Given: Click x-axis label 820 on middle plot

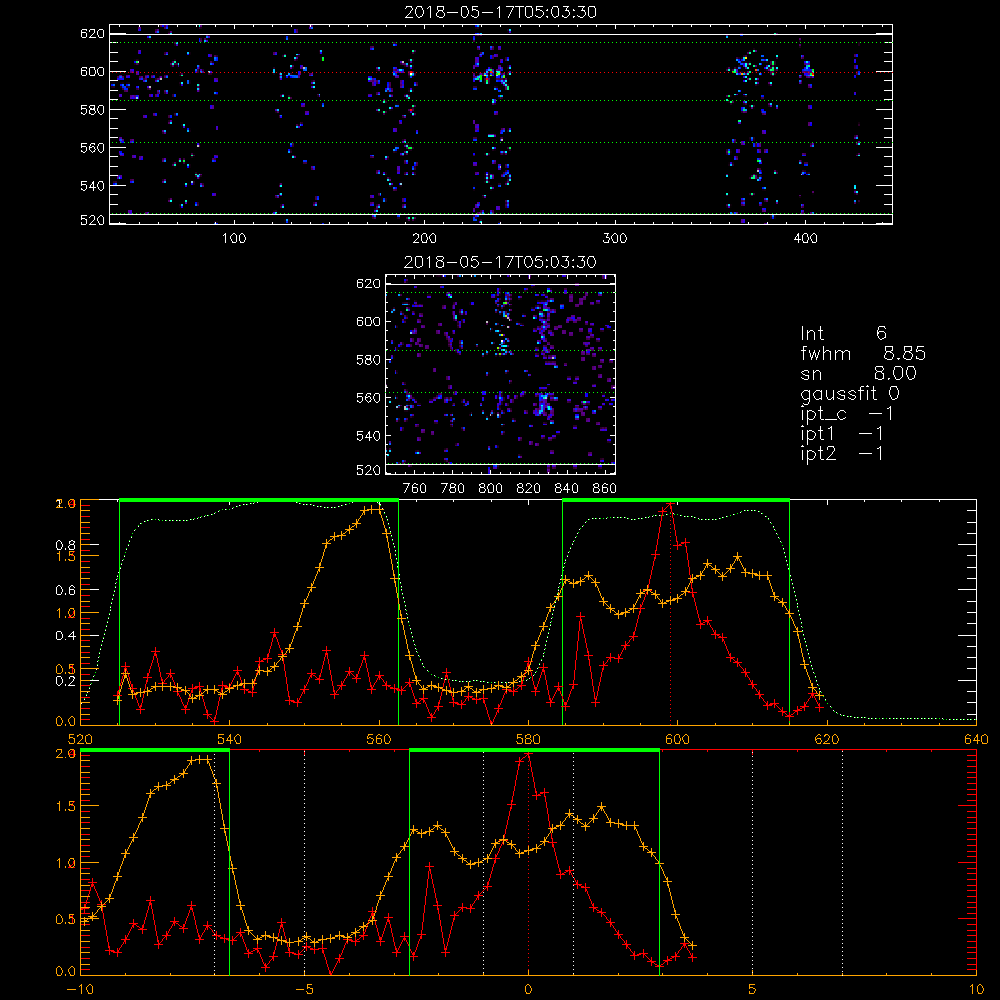Looking at the screenshot, I should click(529, 489).
